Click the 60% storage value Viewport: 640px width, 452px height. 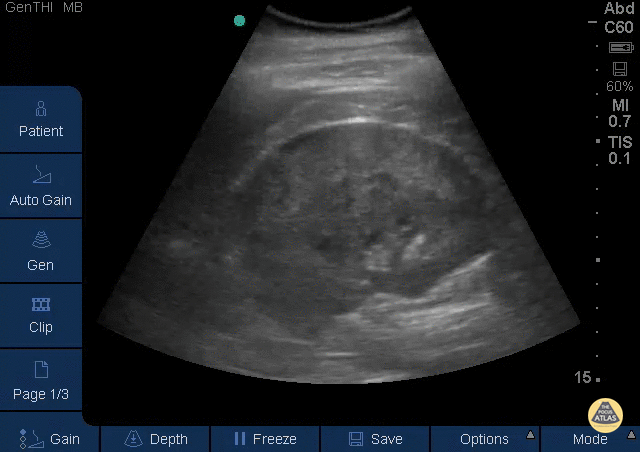click(x=620, y=86)
